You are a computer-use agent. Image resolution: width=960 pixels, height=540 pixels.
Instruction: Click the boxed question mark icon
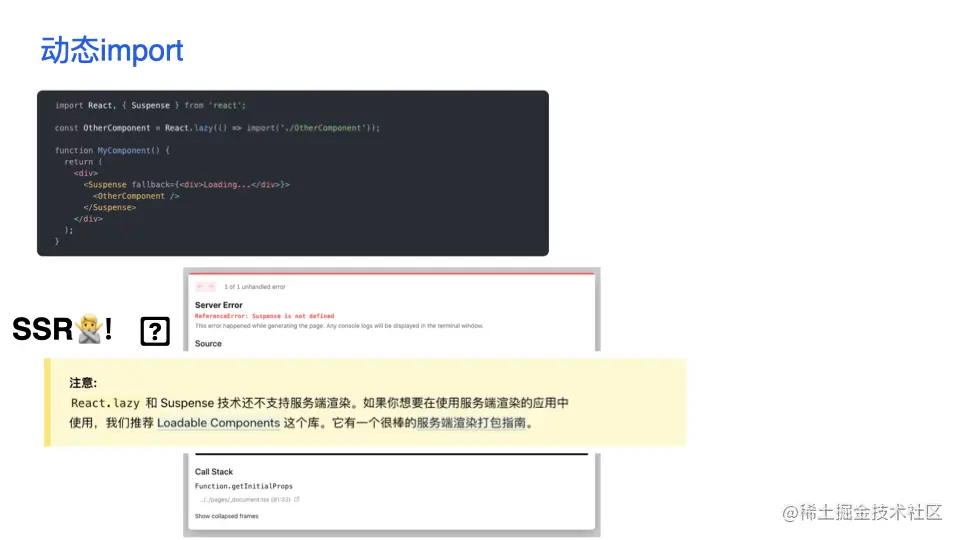pyautogui.click(x=155, y=331)
